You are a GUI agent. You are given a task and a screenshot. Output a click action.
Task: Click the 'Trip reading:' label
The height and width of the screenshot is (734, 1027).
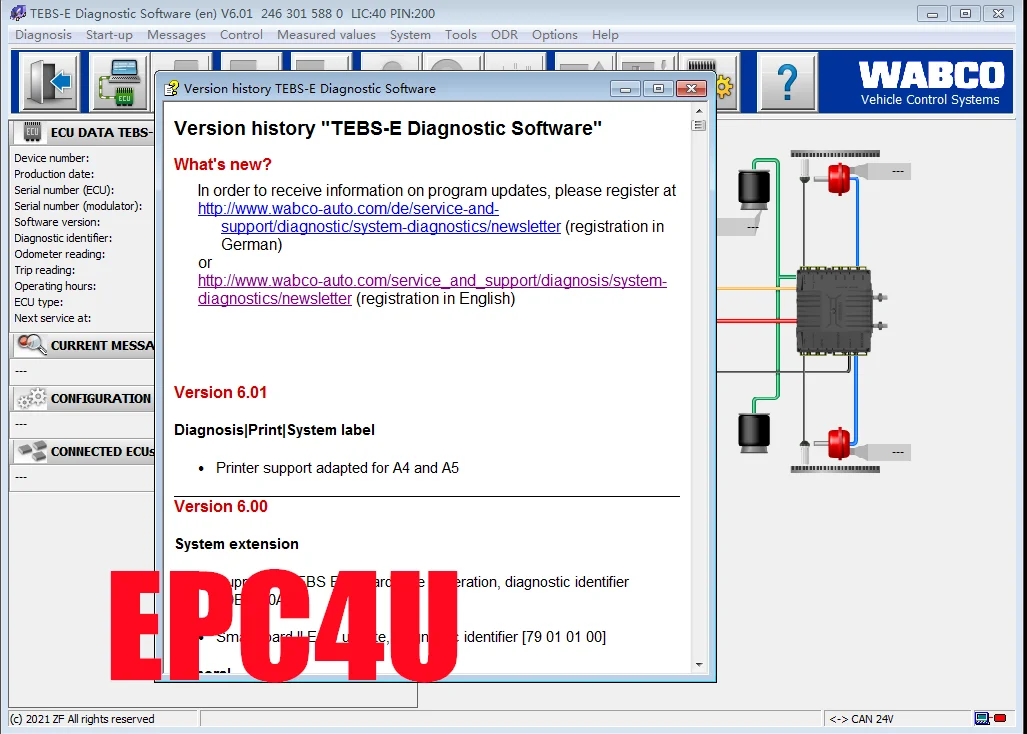[x=45, y=270]
